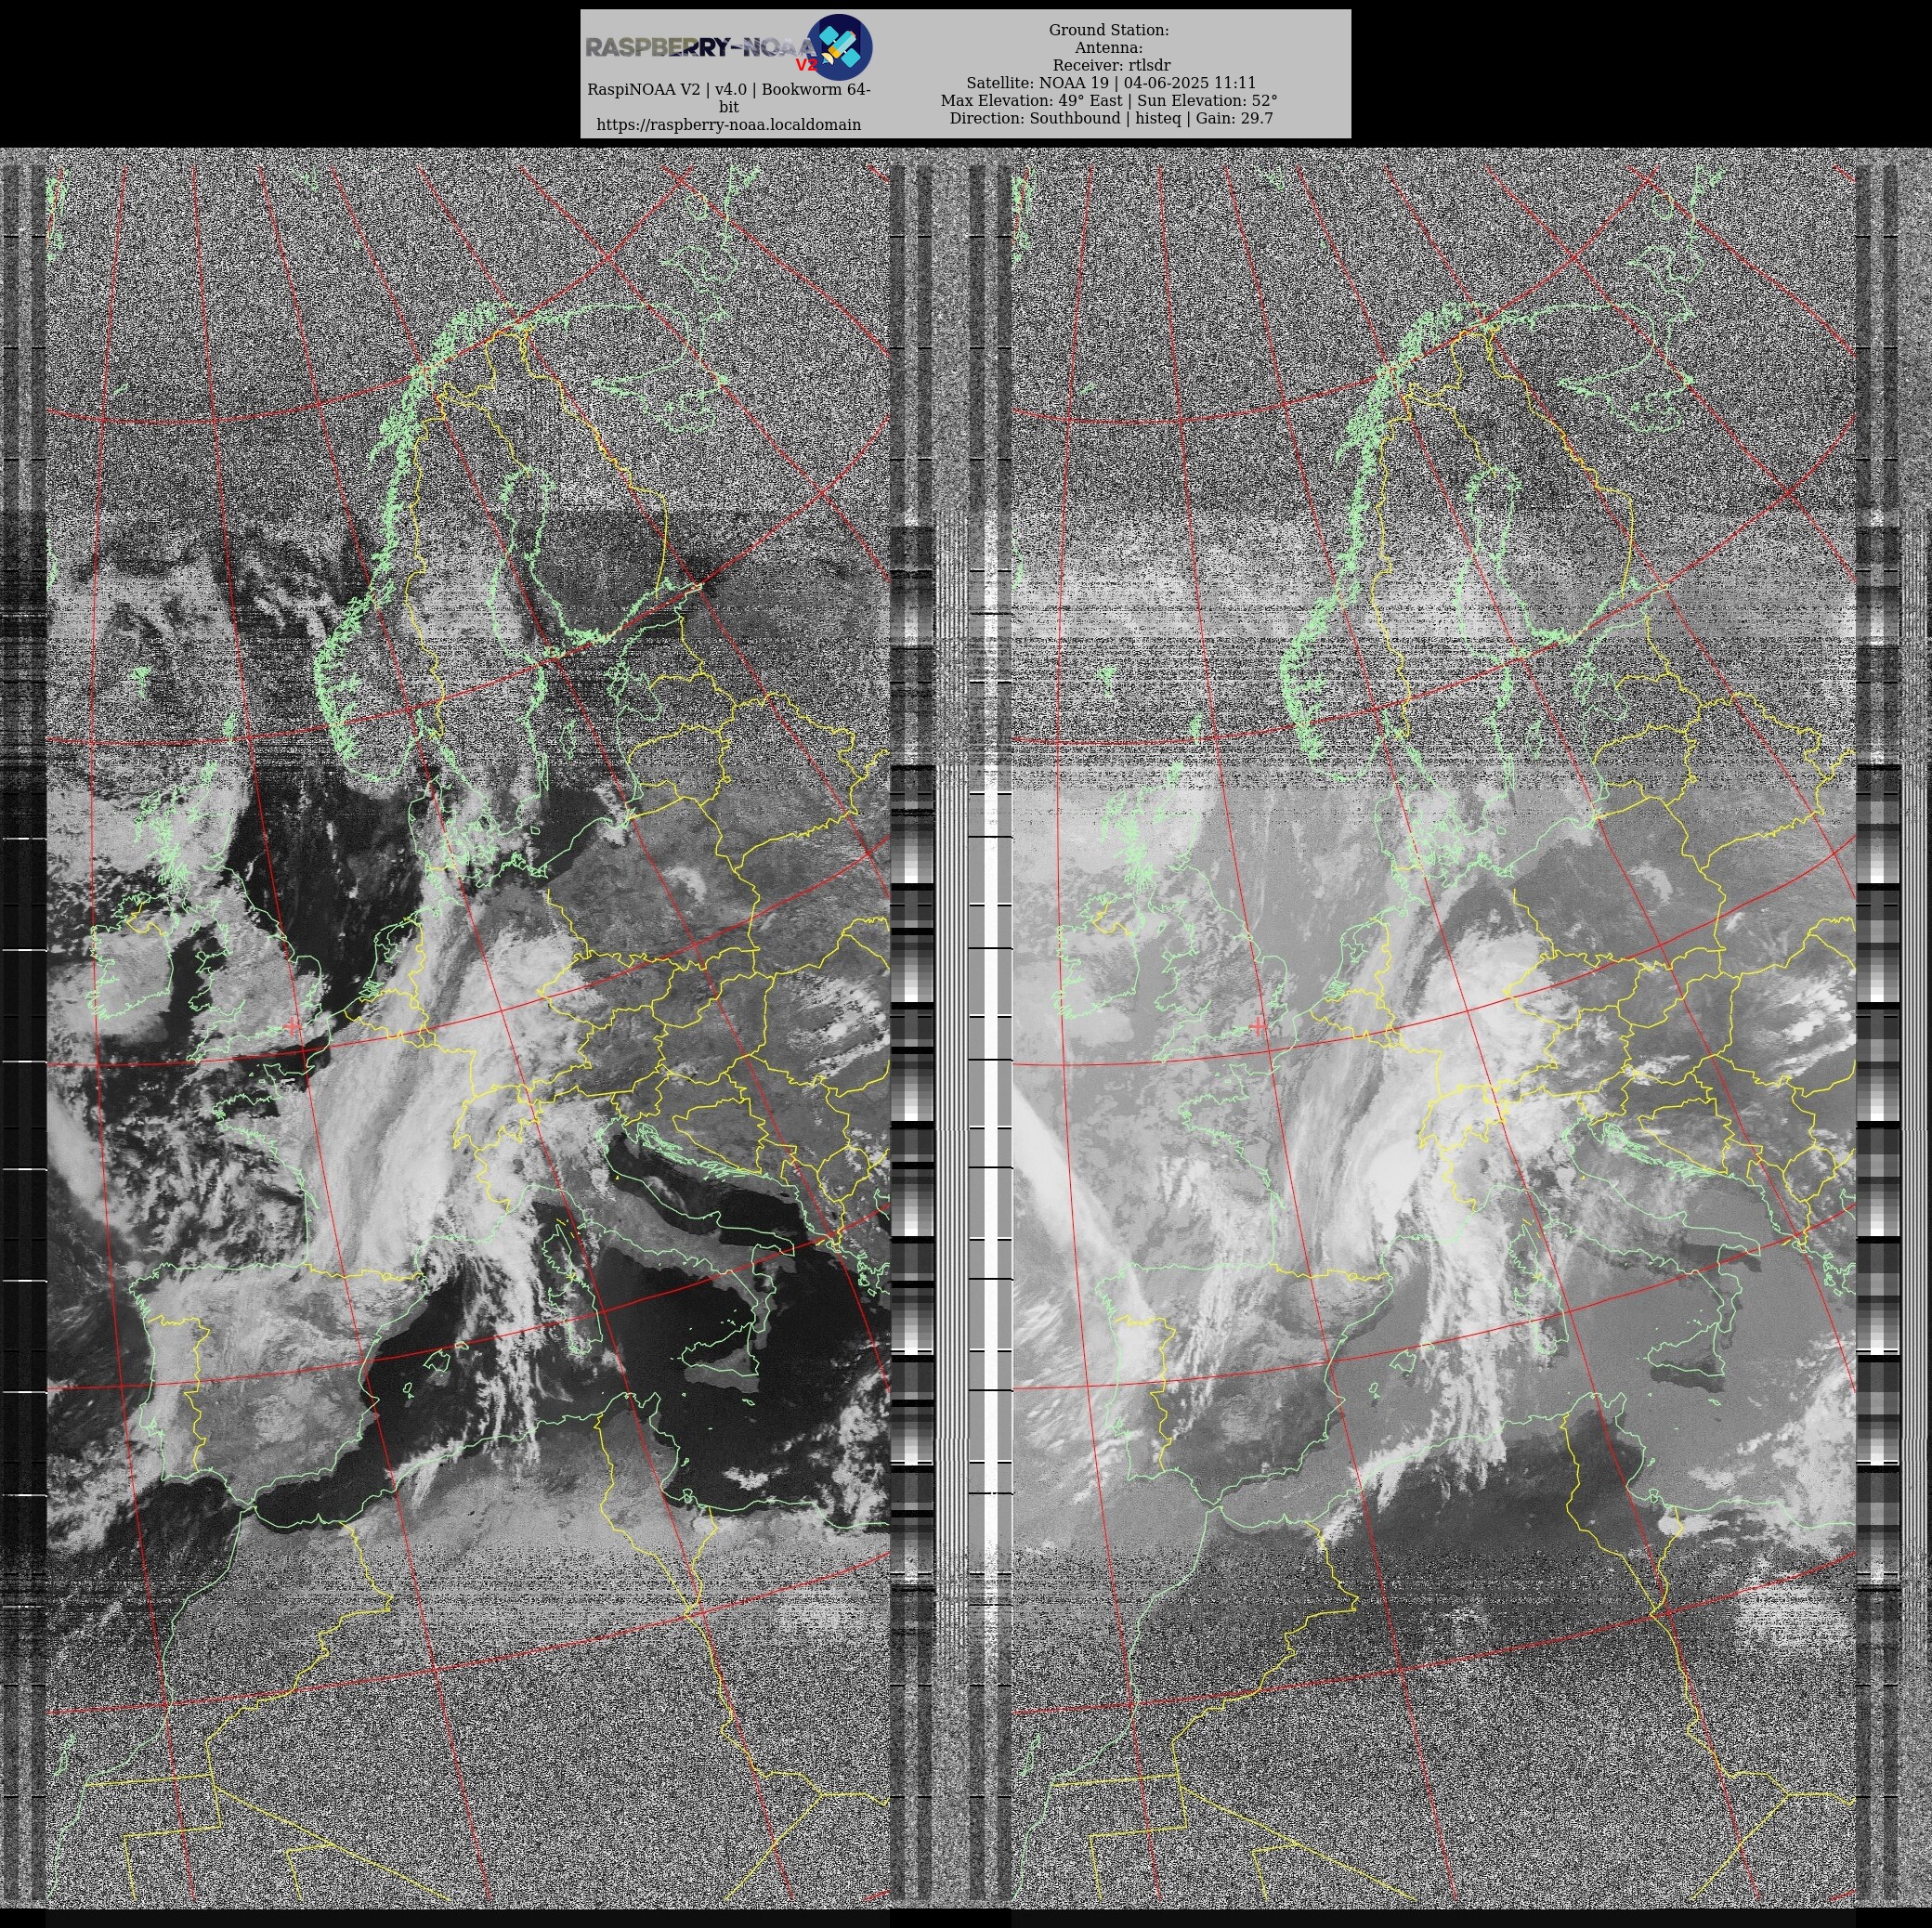Click the 'RaspiNOAA V2 | v4.0 | Bookworm 64-bit' line
Viewport: 1932px width, 1928px height.
[x=728, y=98]
